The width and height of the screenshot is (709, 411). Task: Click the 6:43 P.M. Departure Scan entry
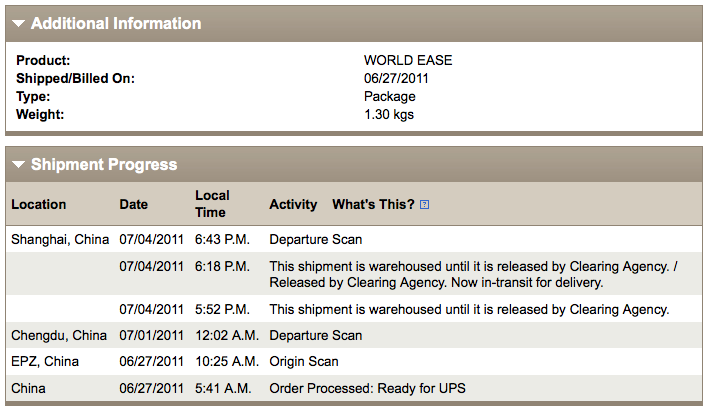click(316, 239)
